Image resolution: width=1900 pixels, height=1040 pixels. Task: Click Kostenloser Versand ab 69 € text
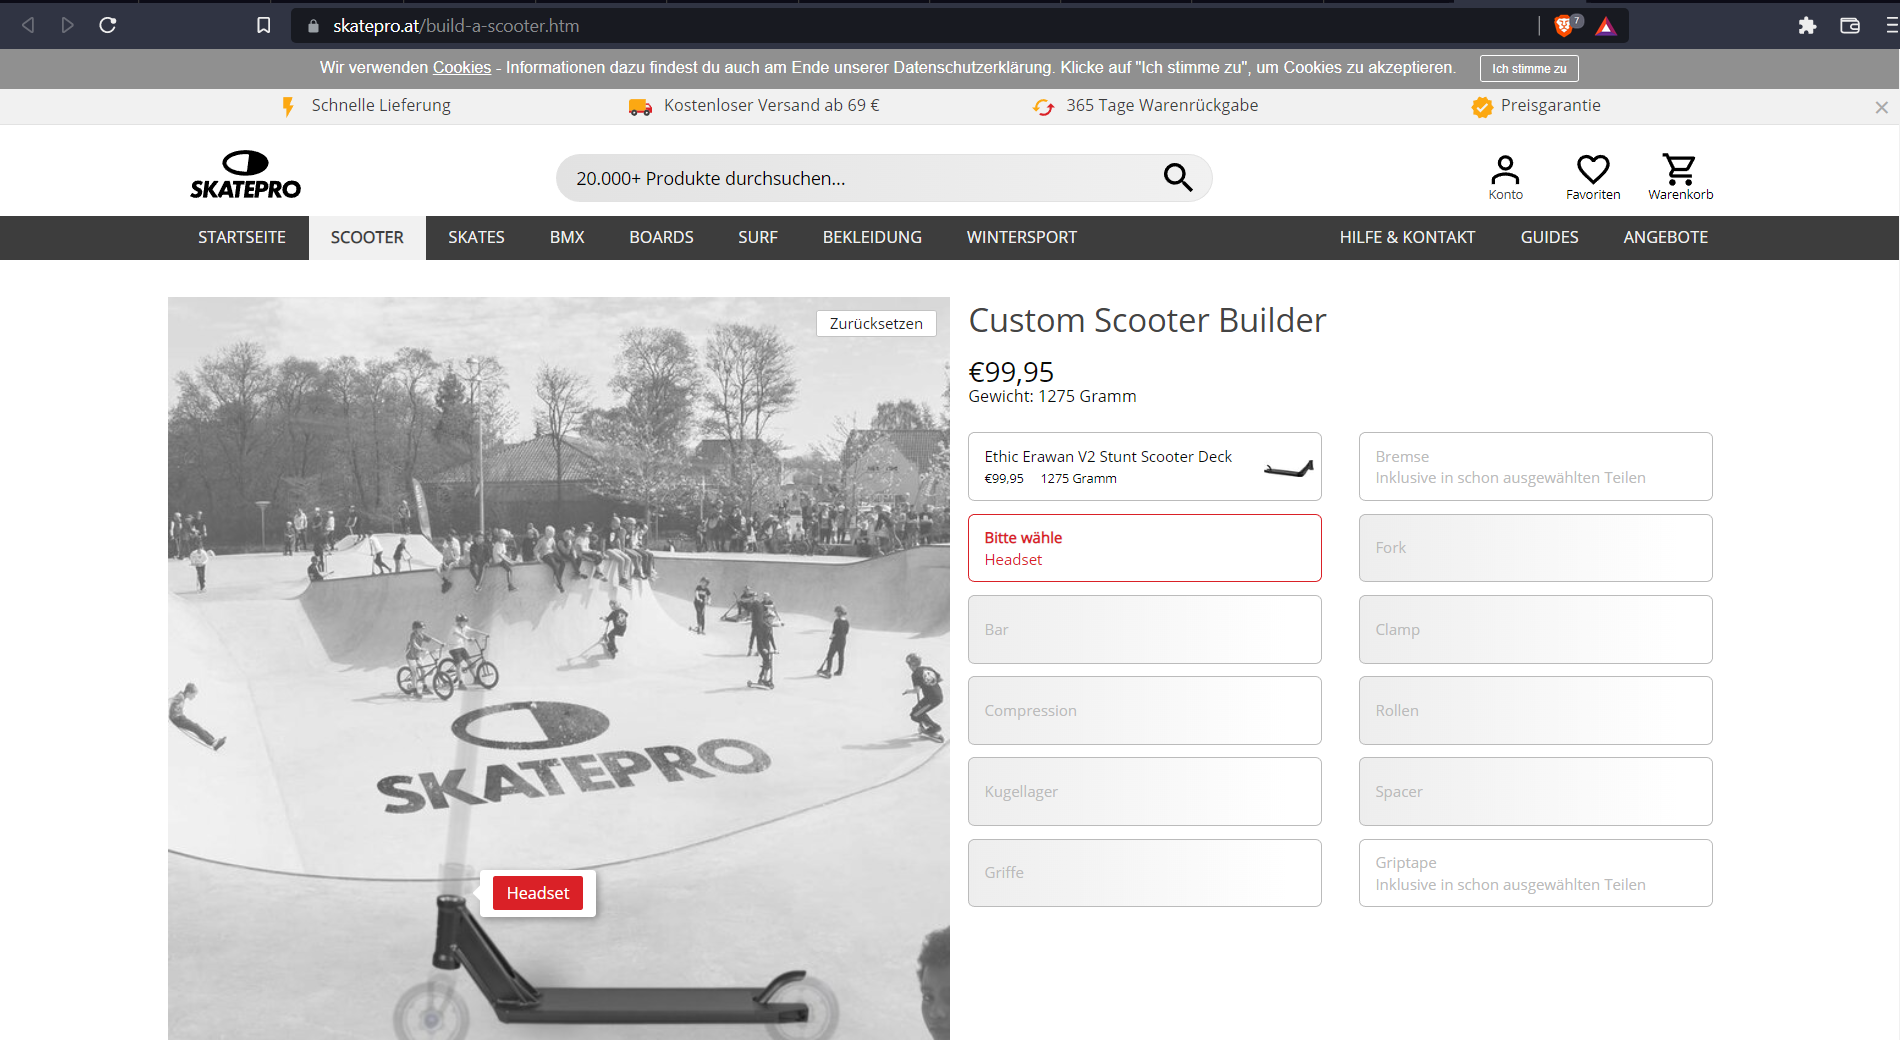point(772,105)
